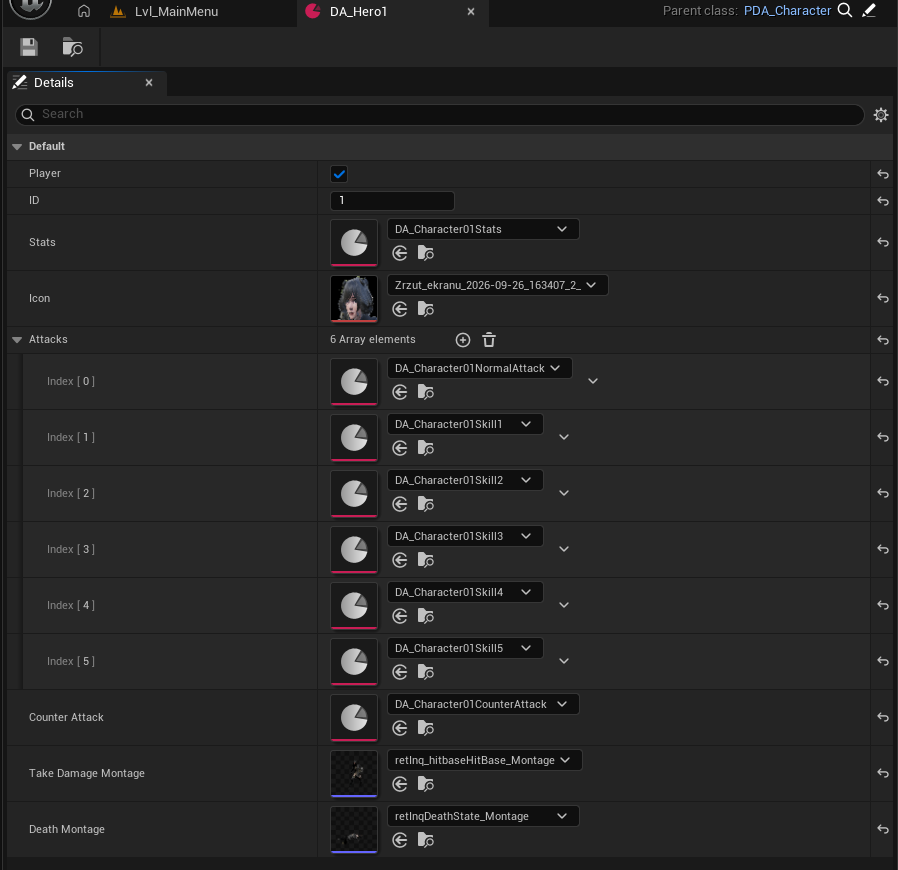
Task: Remove all Attacks array elements
Action: click(489, 340)
